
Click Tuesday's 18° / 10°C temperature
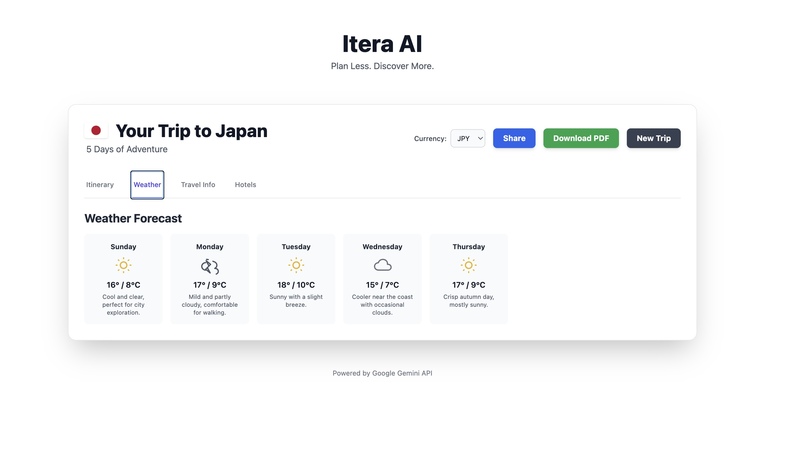coord(296,285)
